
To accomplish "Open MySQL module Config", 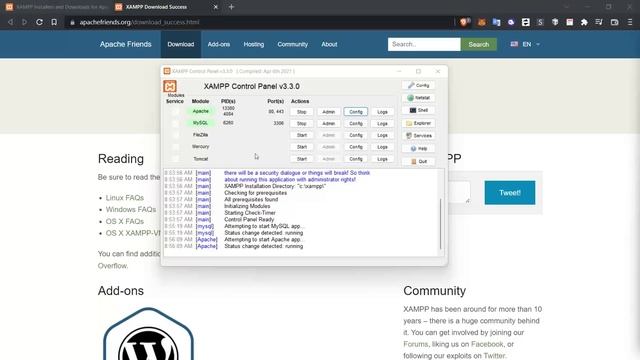I will pyautogui.click(x=356, y=123).
